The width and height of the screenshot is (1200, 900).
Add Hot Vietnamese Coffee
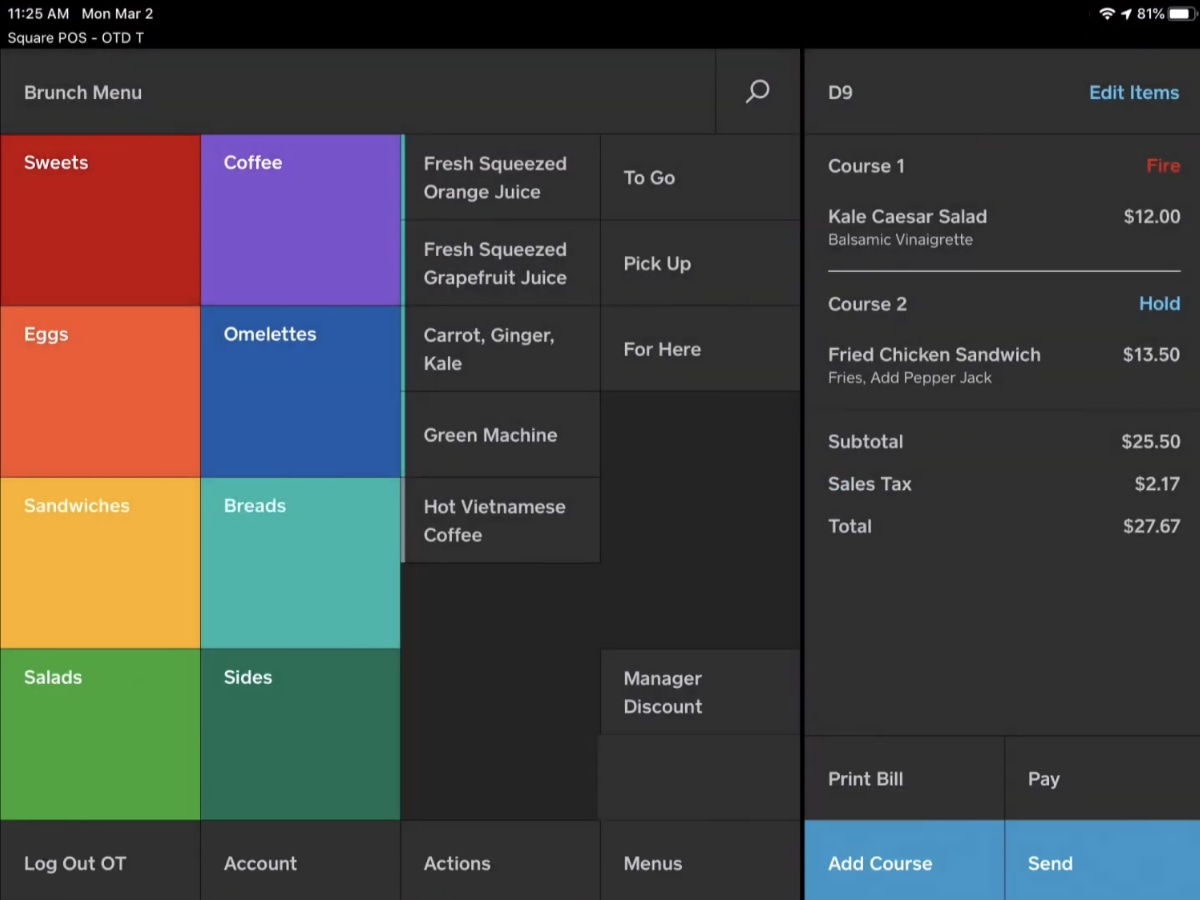pyautogui.click(x=501, y=520)
